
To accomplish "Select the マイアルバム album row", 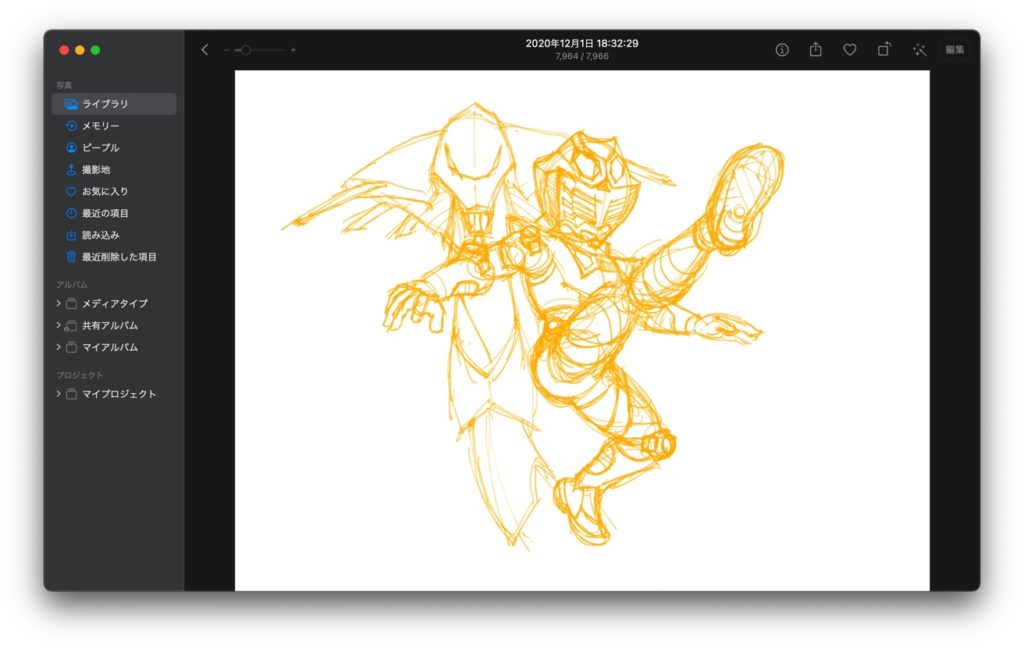I will pos(114,347).
